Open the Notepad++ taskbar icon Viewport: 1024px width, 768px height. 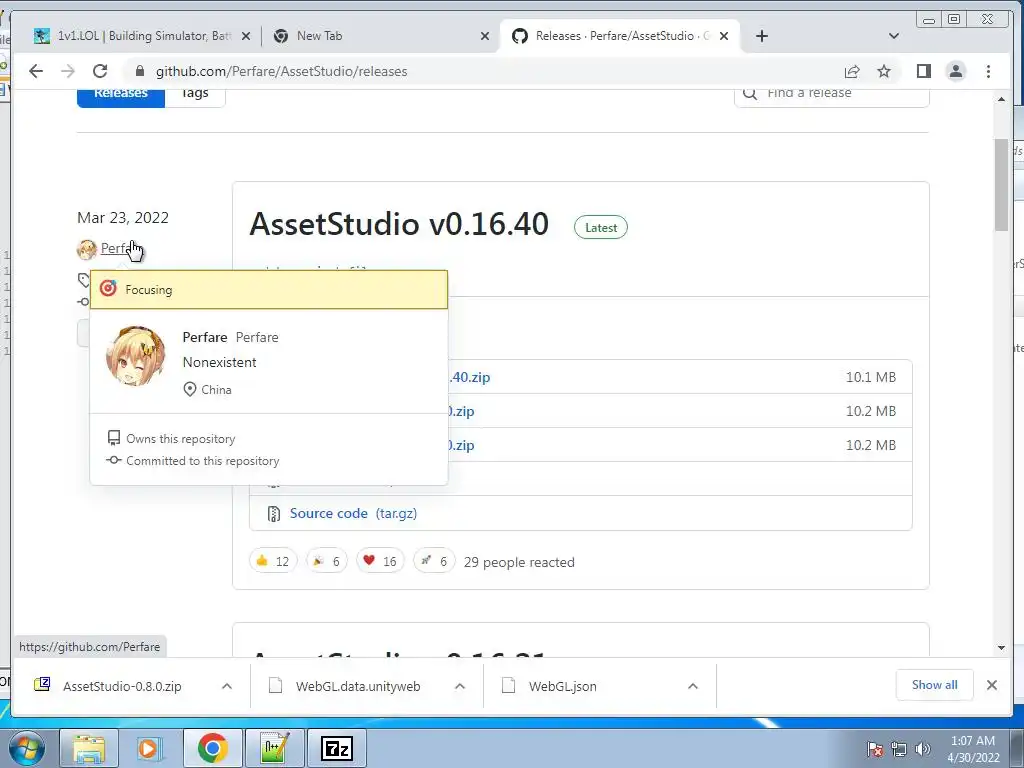coord(274,748)
